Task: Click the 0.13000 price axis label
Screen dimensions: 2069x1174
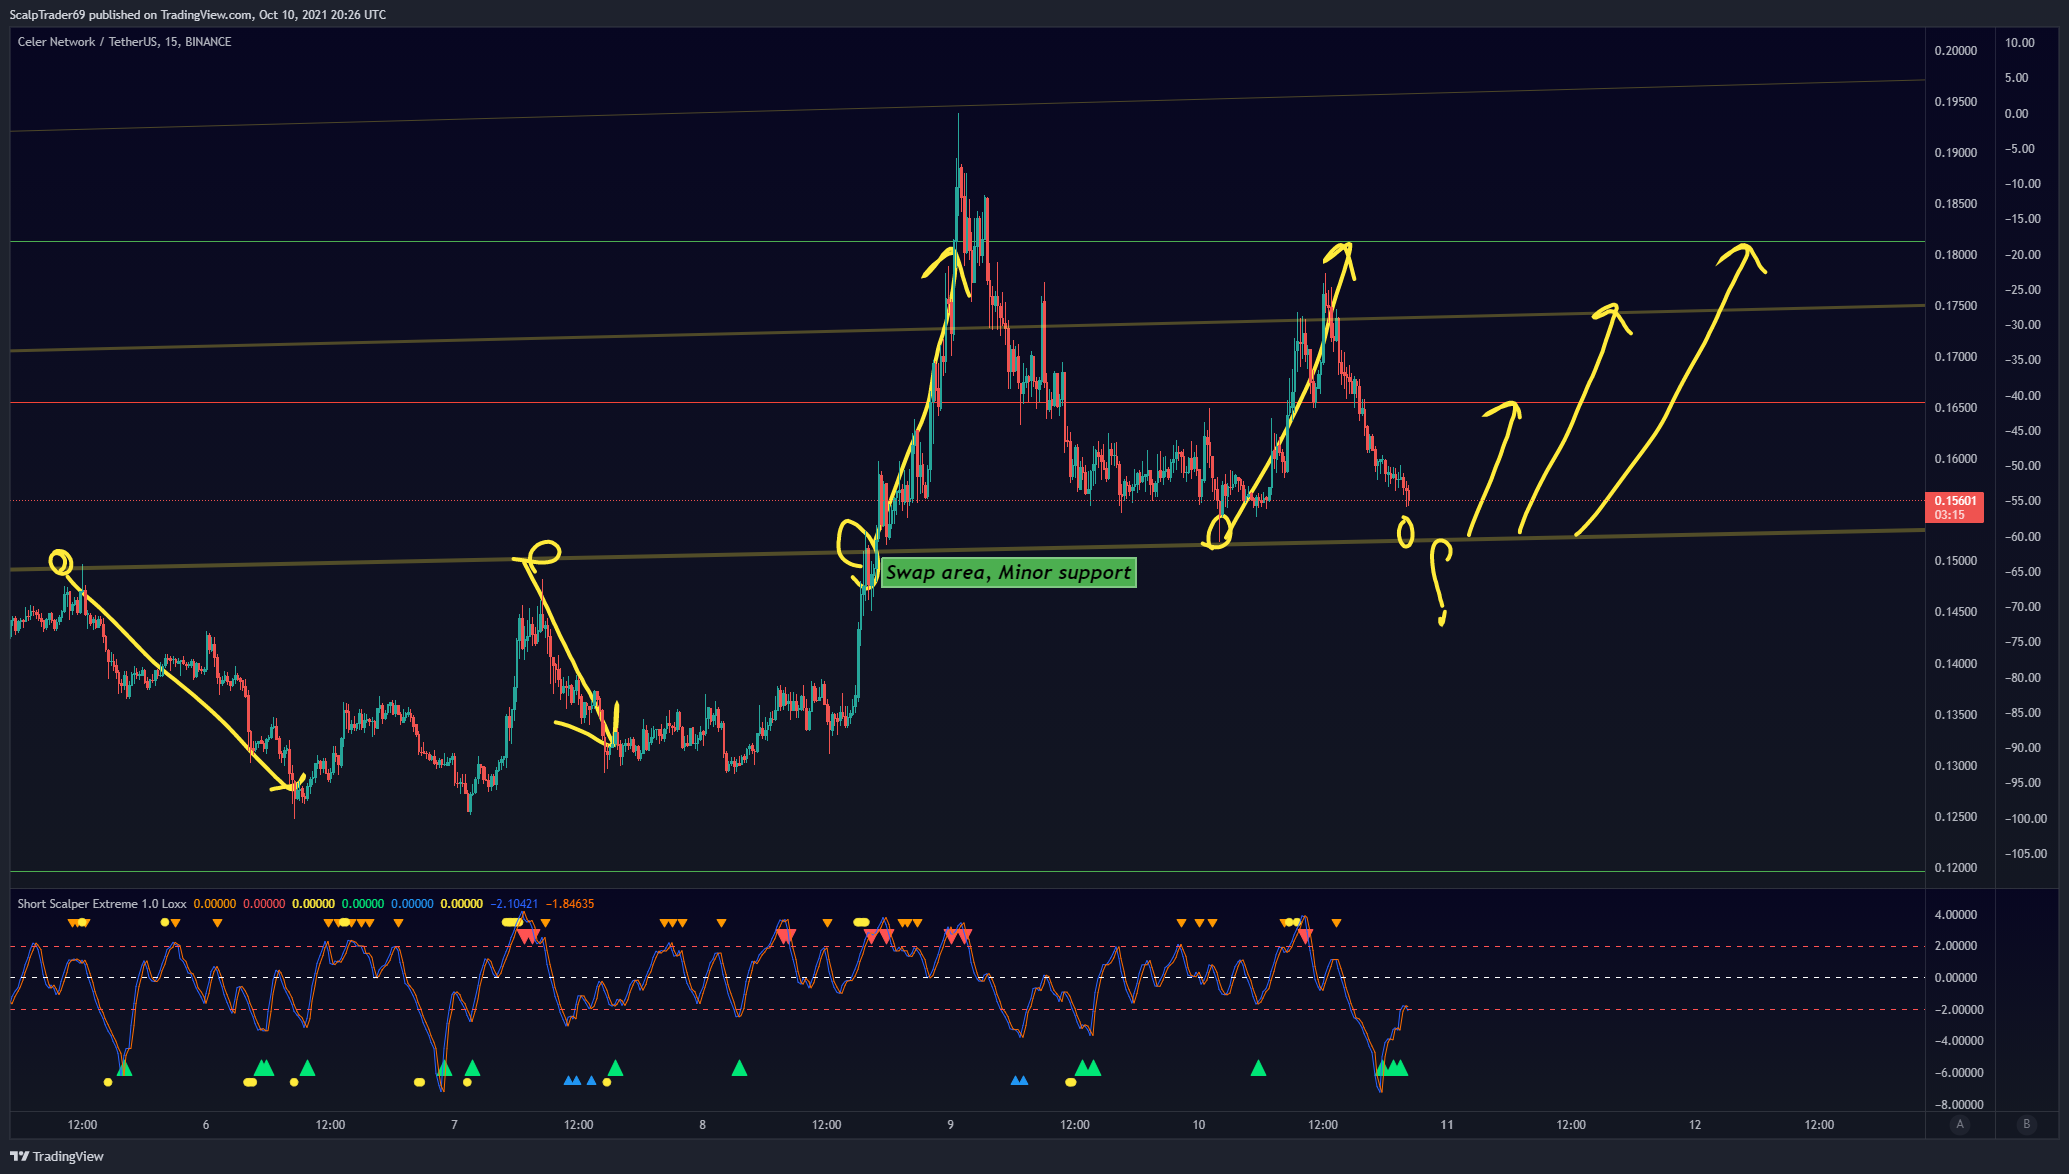Action: pyautogui.click(x=1955, y=766)
